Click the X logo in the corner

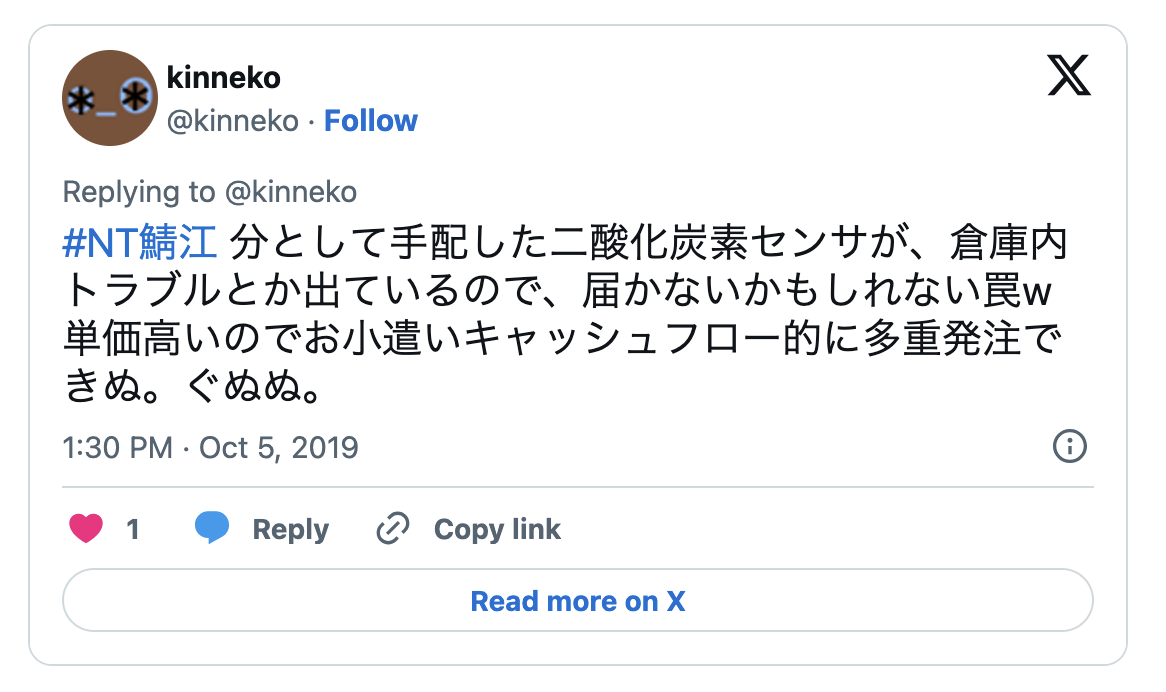[1069, 75]
